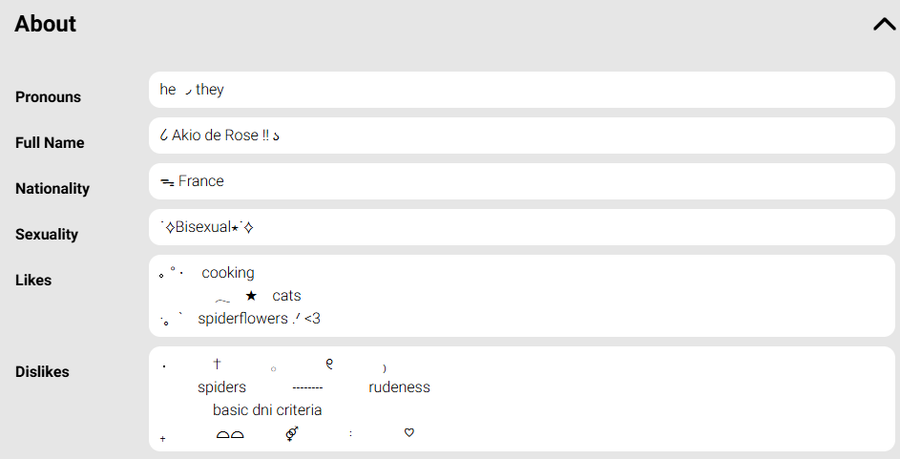Viewport: 900px width, 459px height.
Task: Click the Nationality field showing France
Action: coord(520,182)
